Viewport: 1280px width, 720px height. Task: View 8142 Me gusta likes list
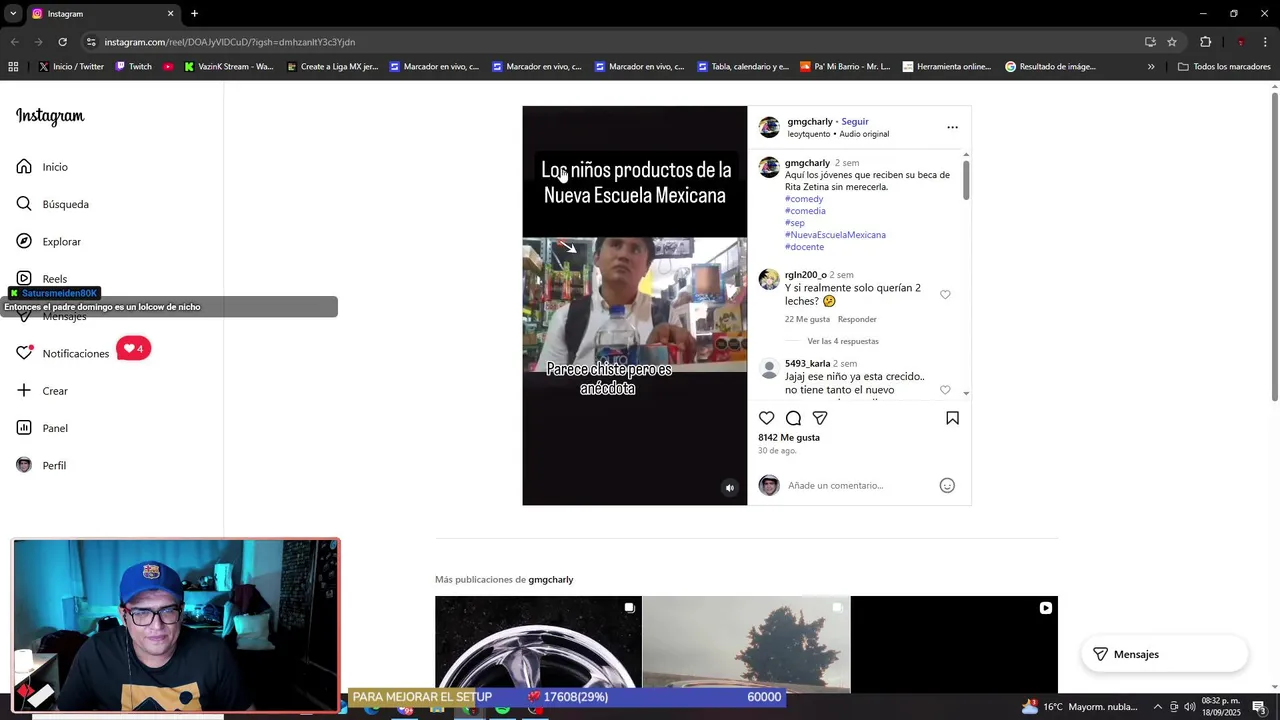point(789,438)
